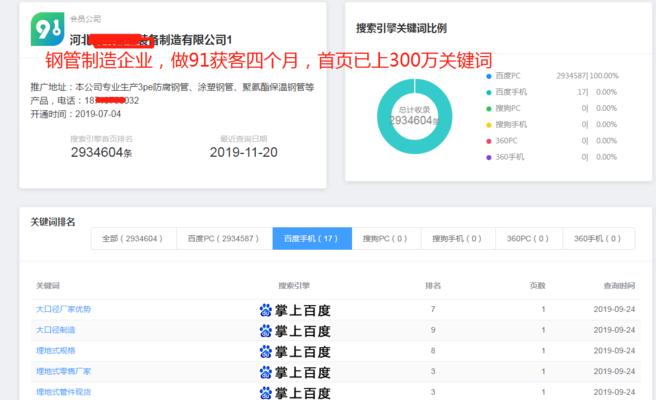Click the 查询时间 column header
Viewport: 656px width, 400px height.
point(619,286)
